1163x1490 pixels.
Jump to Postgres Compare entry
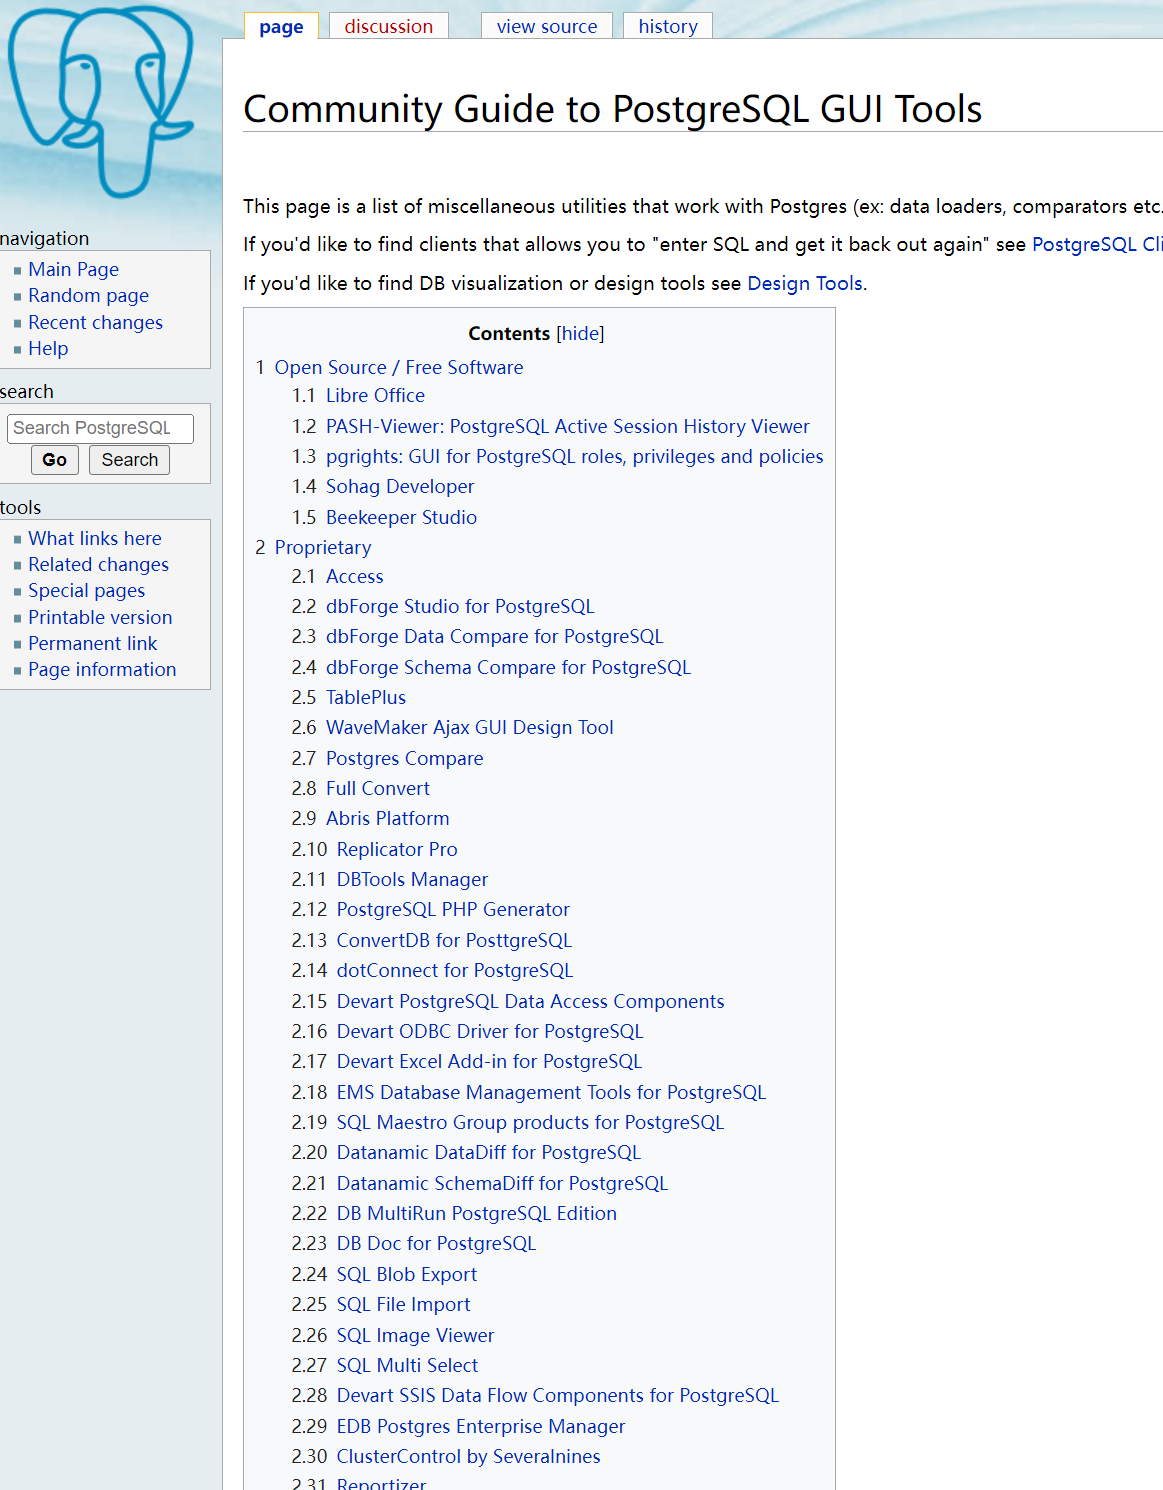point(405,758)
